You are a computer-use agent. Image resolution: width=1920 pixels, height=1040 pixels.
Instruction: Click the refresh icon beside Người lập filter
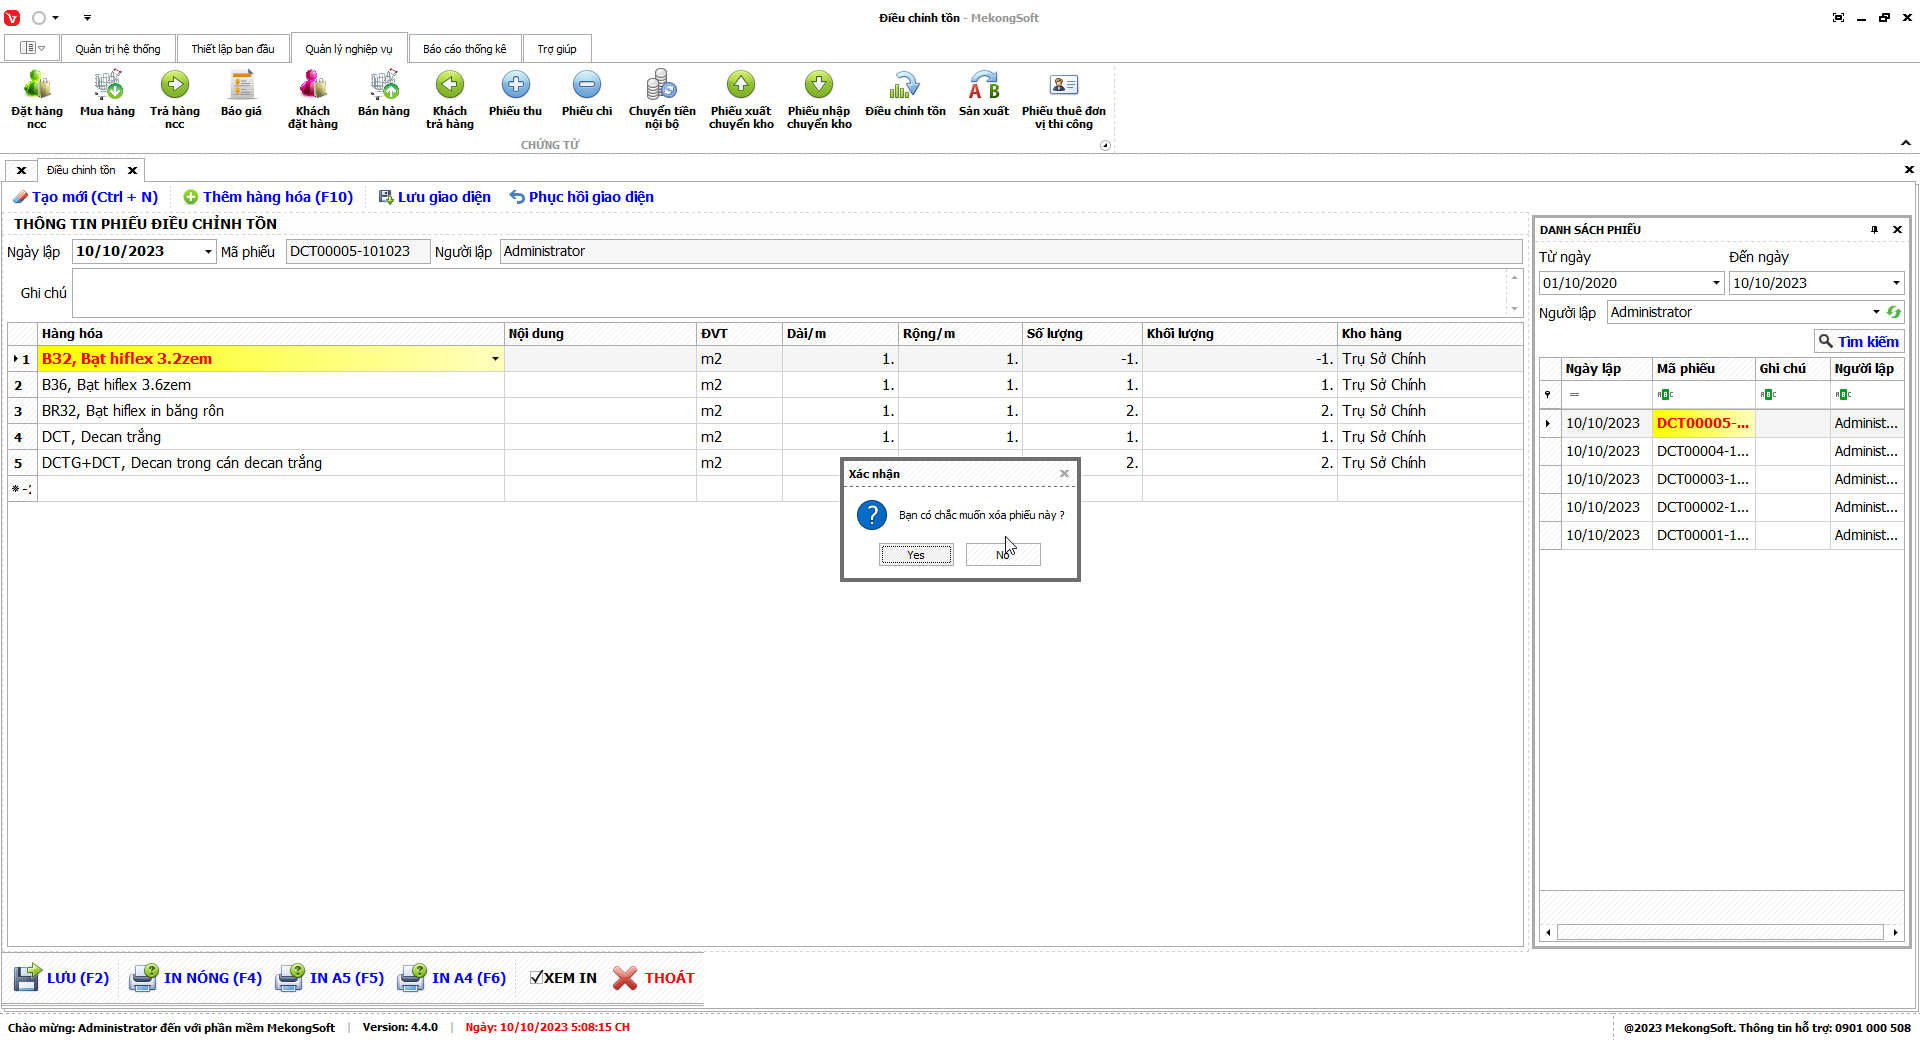[x=1893, y=312]
